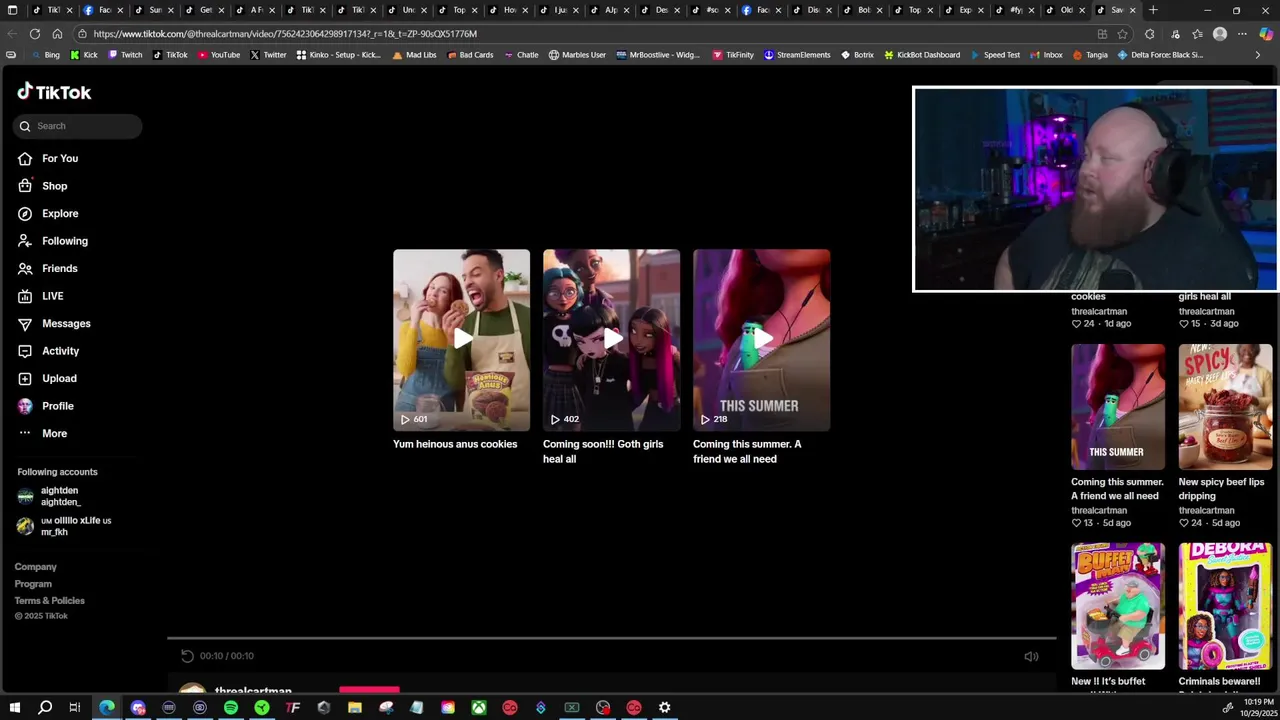Image resolution: width=1280 pixels, height=720 pixels.
Task: Open the browser profile avatar
Action: 1220,34
